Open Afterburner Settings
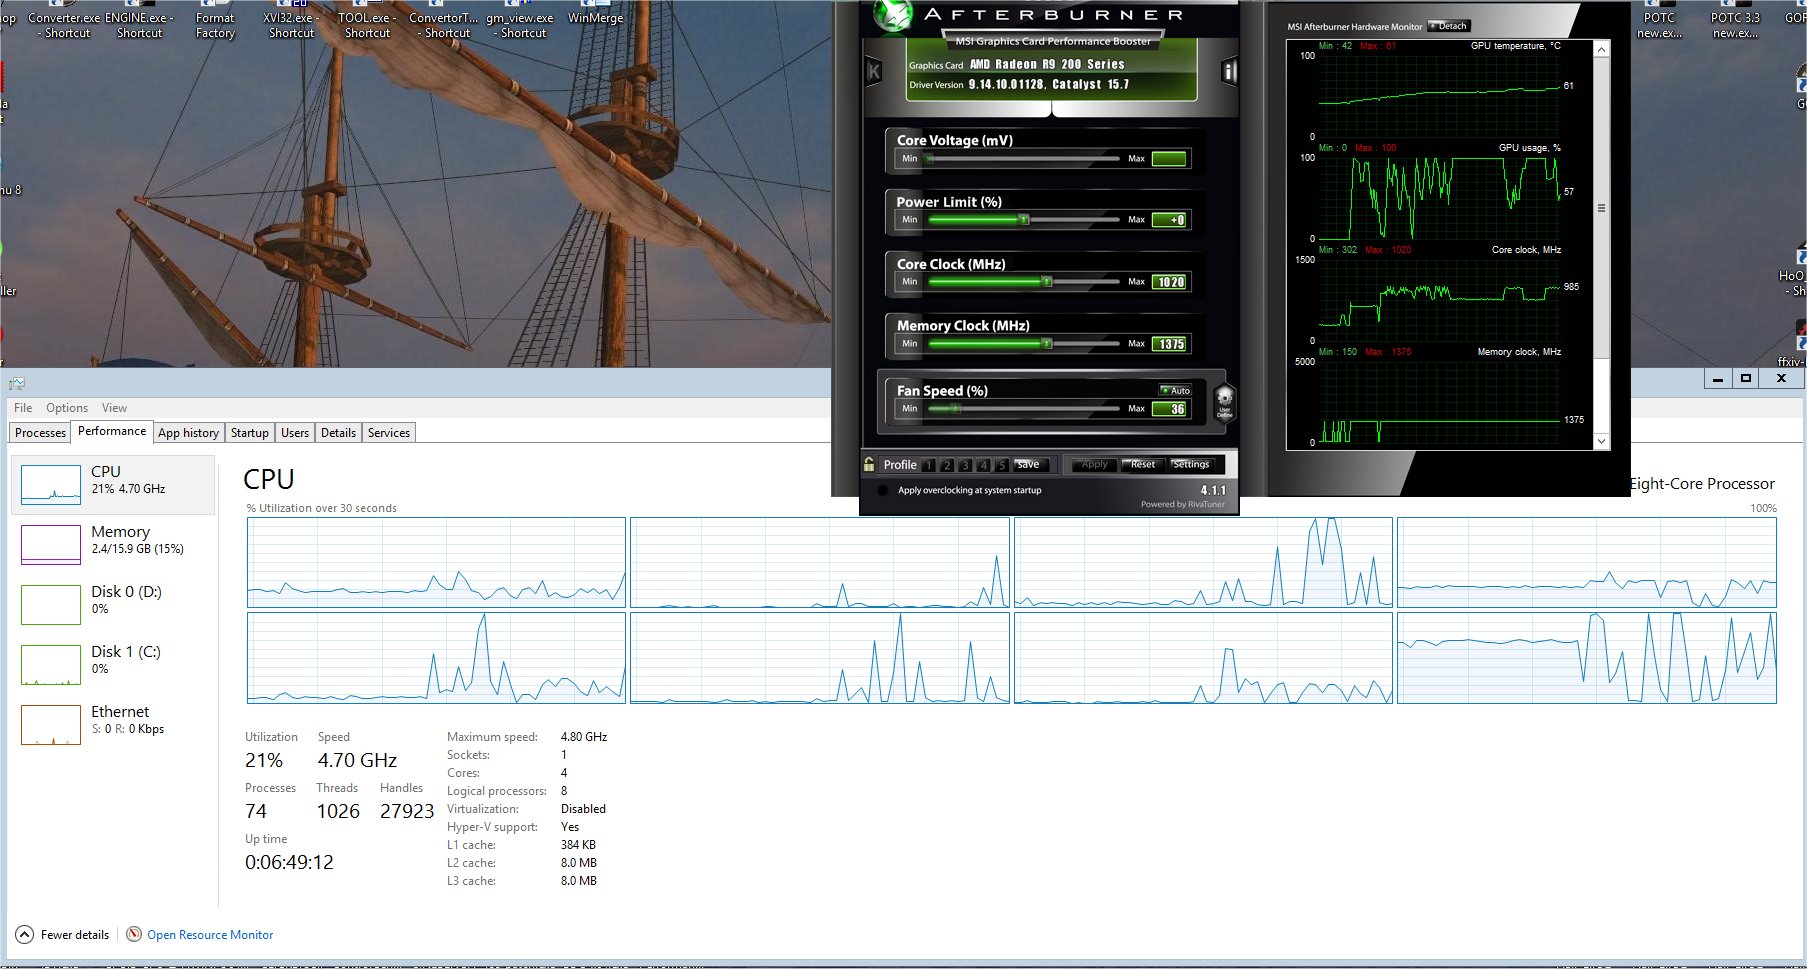Viewport: 1807px width, 969px height. (x=1191, y=464)
